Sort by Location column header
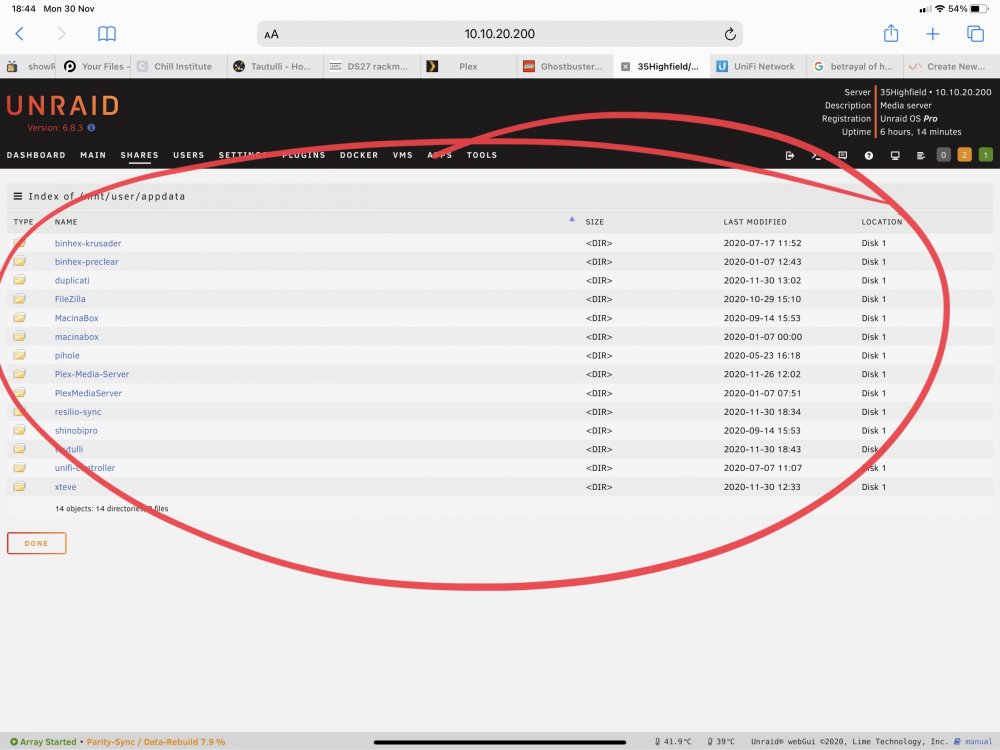Image resolution: width=1000 pixels, height=750 pixels. [x=882, y=222]
